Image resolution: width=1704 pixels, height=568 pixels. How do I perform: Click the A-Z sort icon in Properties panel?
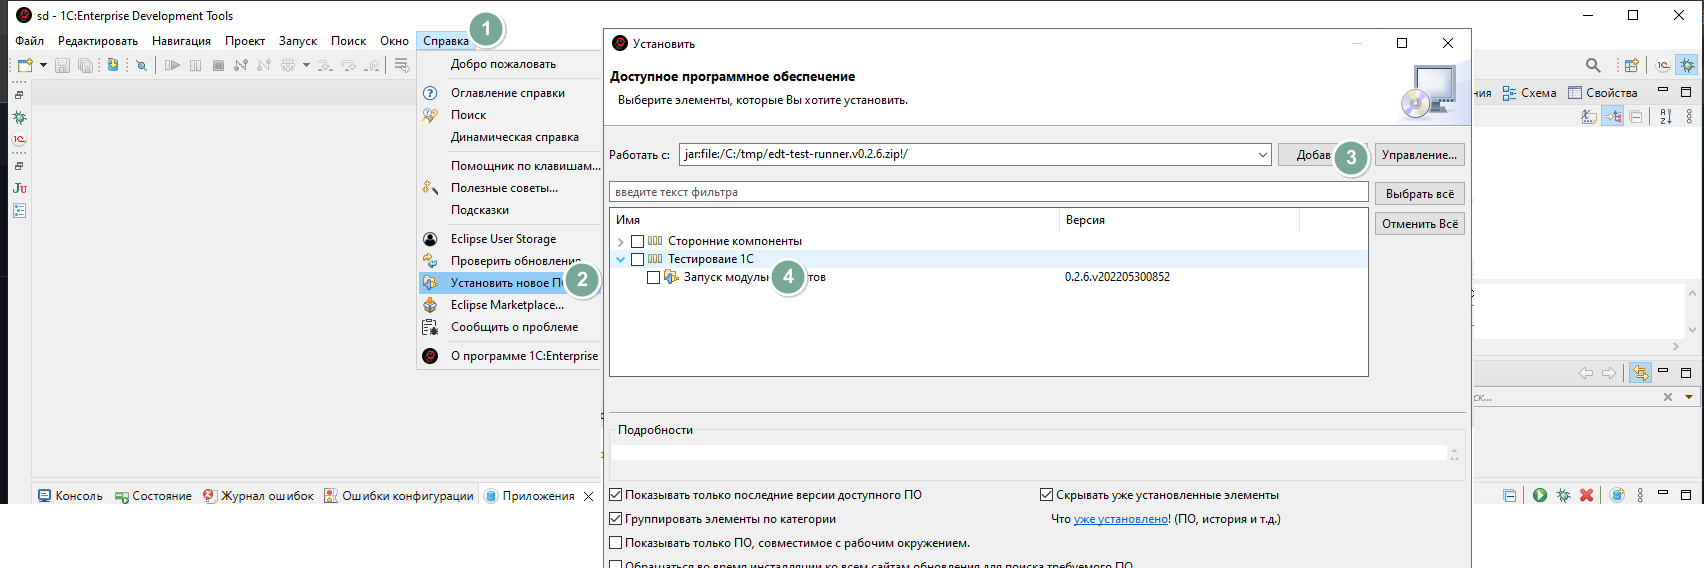[1665, 116]
